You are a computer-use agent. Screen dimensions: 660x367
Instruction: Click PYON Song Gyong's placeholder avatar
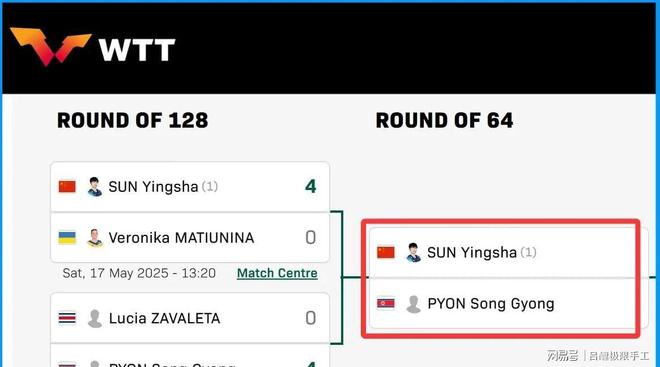413,304
